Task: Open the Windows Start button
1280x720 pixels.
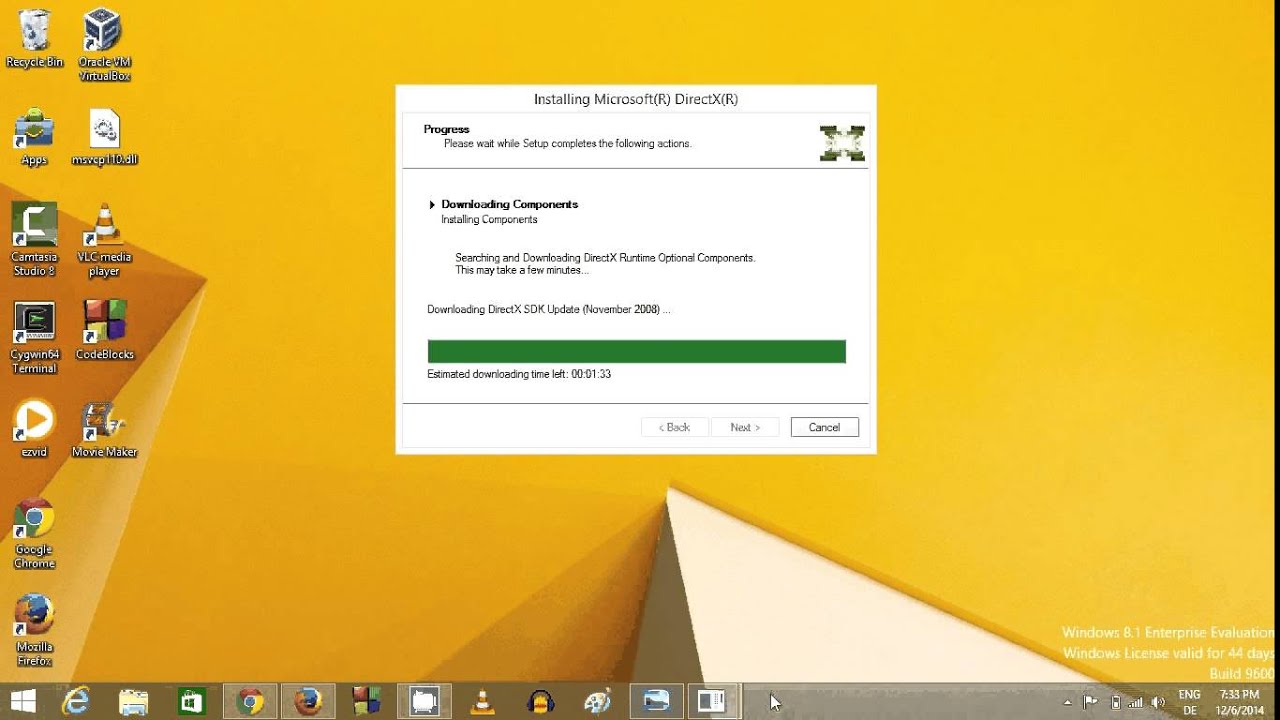Action: 22,702
